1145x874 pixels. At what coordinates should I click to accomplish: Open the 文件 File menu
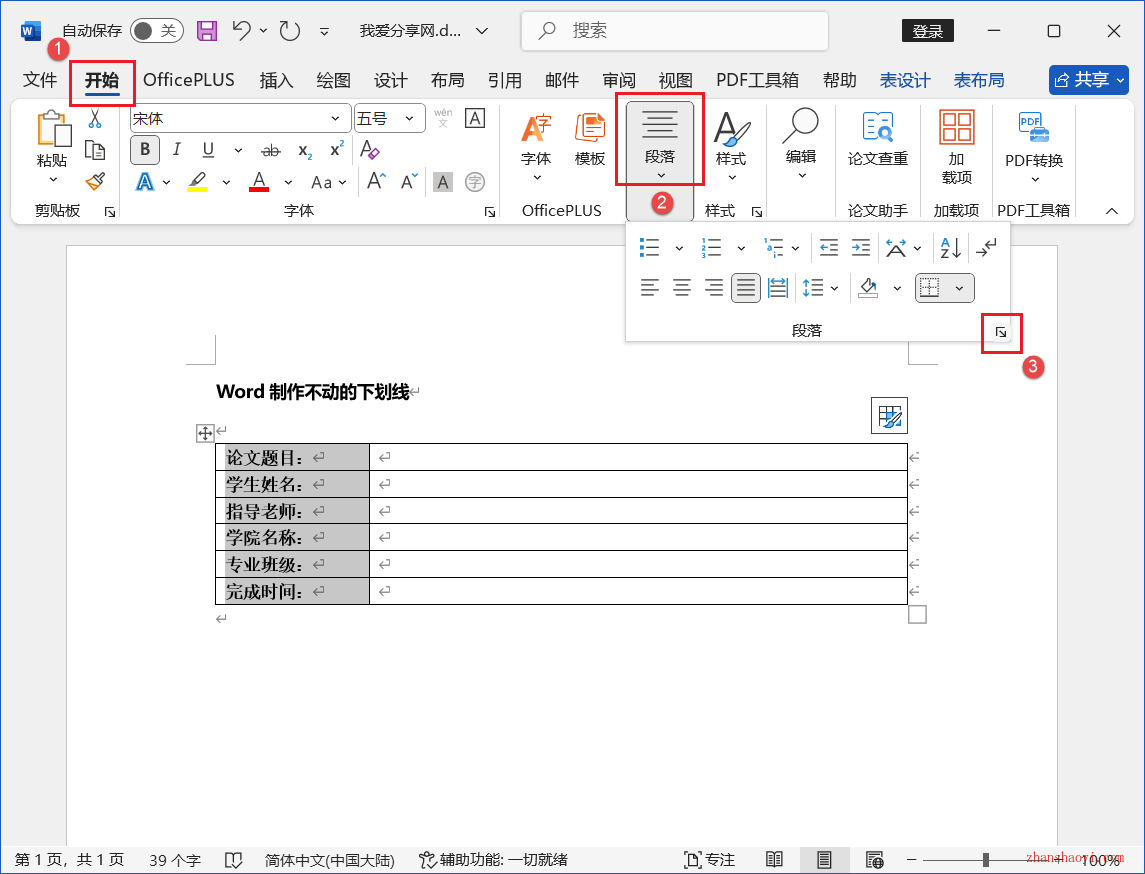click(40, 80)
